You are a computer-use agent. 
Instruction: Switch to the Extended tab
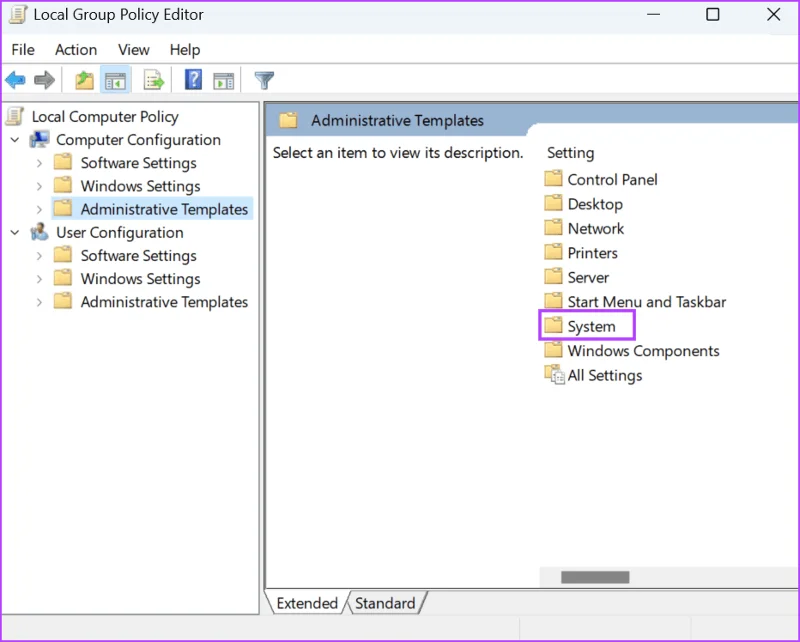[x=307, y=603]
